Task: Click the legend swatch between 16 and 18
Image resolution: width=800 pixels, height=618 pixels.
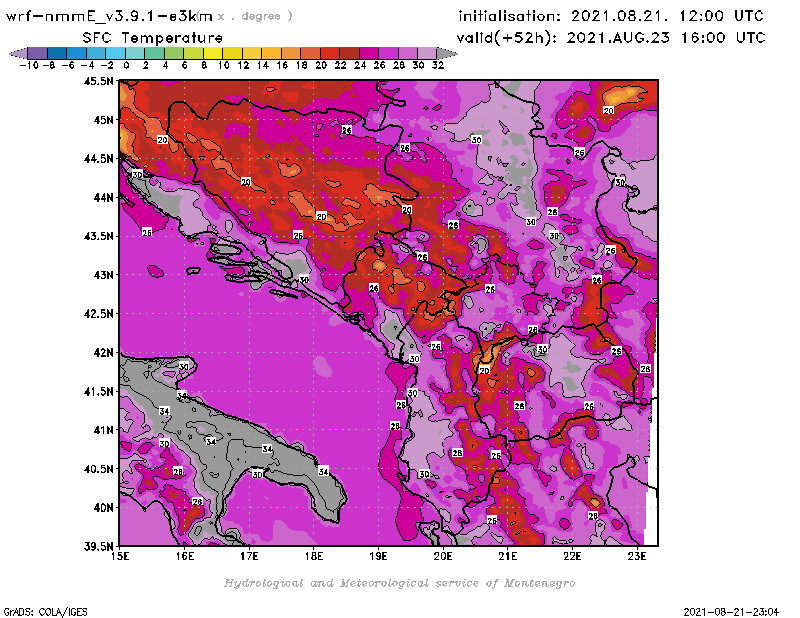Action: coord(291,53)
